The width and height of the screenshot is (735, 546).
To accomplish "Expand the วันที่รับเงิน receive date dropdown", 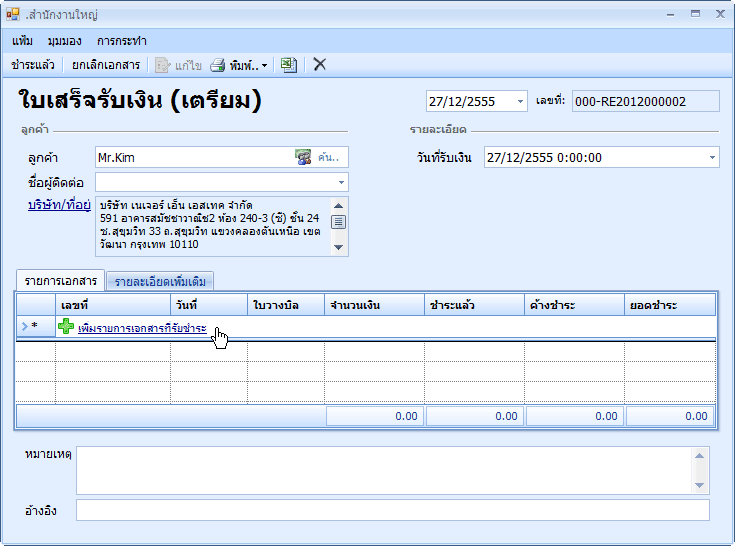I will click(712, 157).
